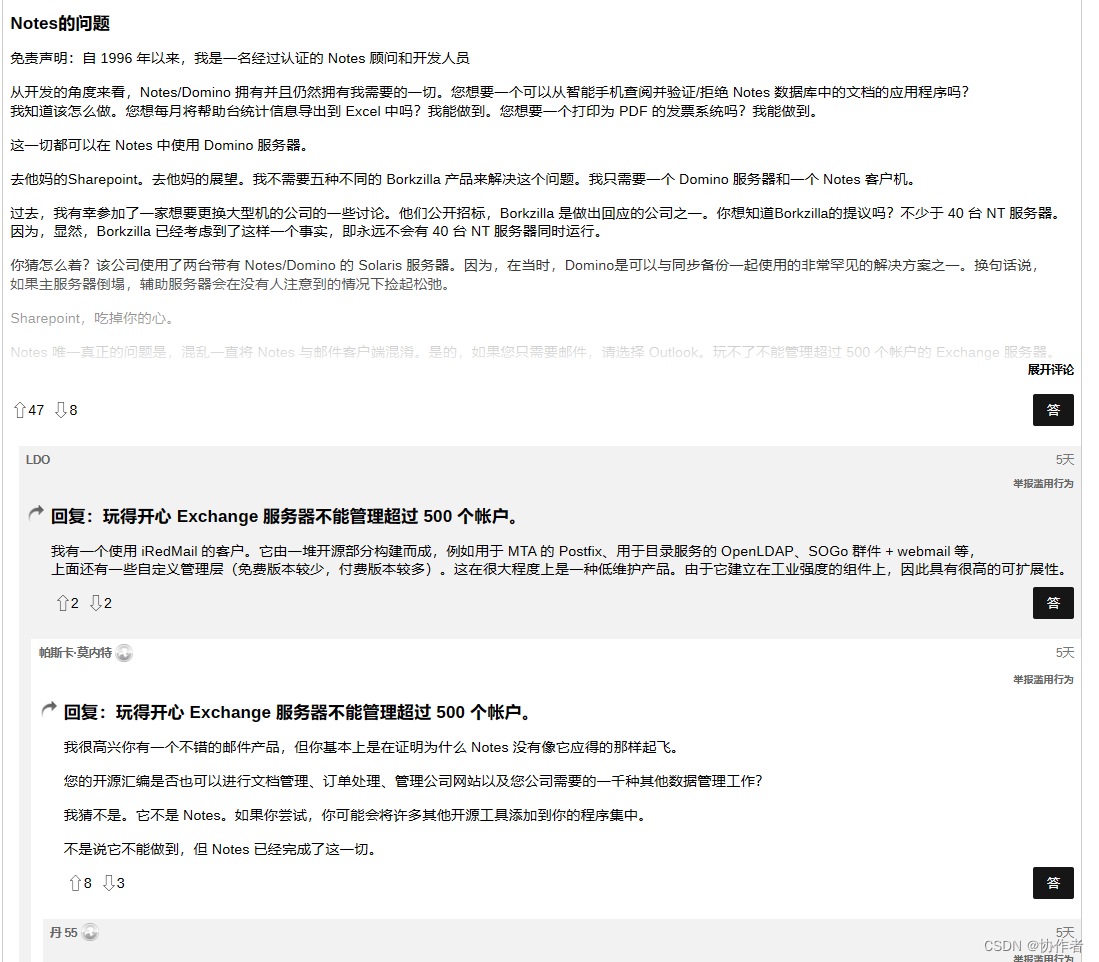Report abuse on 帕斯卡·莫内特's comment

(x=1043, y=680)
